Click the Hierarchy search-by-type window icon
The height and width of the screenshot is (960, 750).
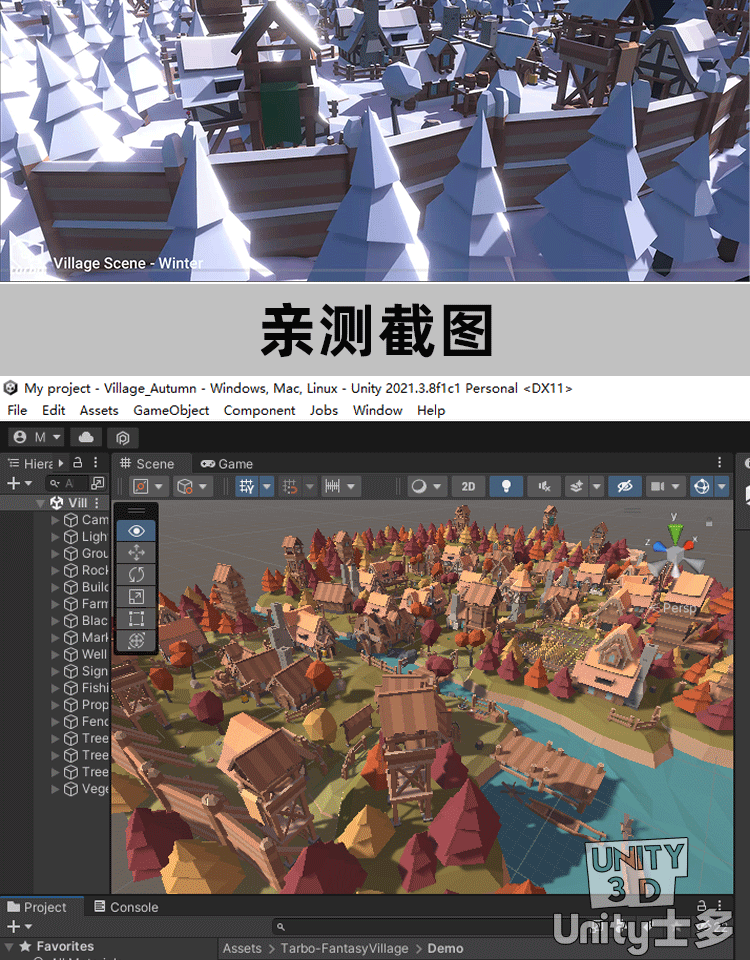click(97, 483)
